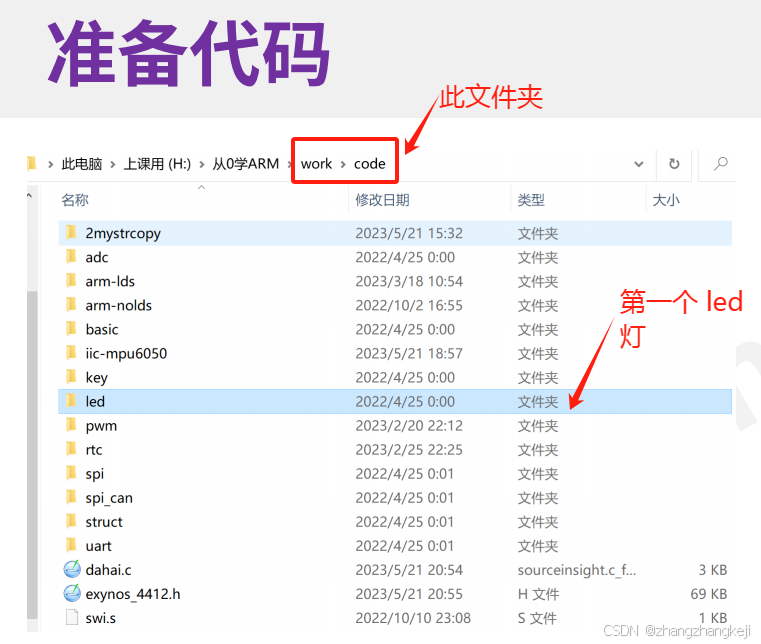Screen dimensions: 761x644
Task: Click type sourceinsight.c_f... of dahai.c
Action: pos(577,570)
